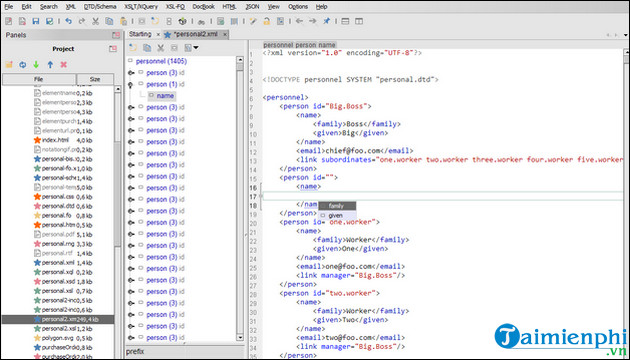The width and height of the screenshot is (630, 360).
Task: Click the detach icon beside Panels header
Action: tap(116, 35)
